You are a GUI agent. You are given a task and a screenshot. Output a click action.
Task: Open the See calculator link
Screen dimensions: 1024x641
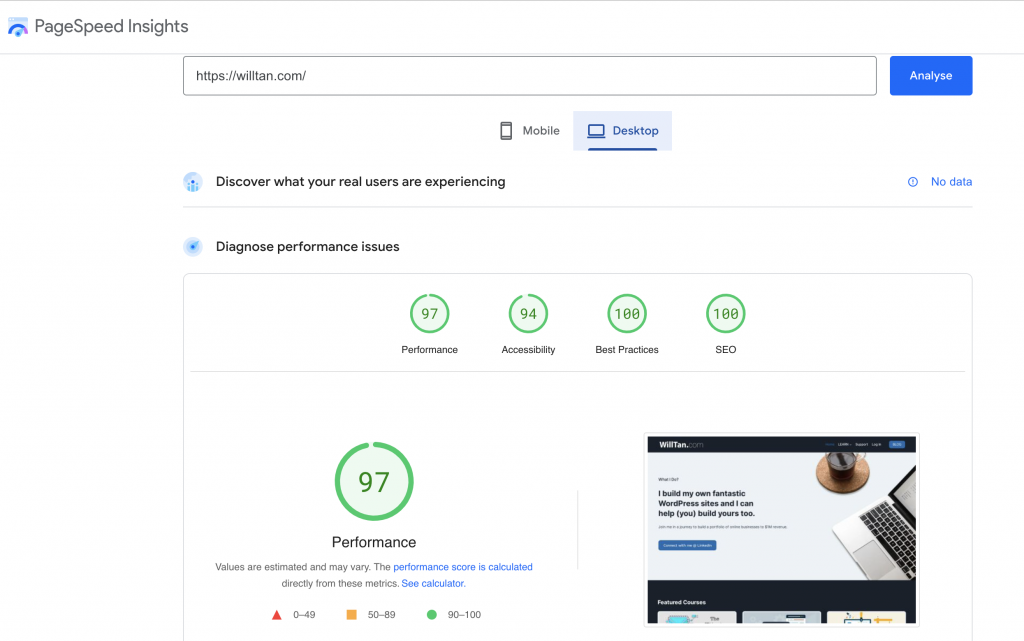coord(434,584)
